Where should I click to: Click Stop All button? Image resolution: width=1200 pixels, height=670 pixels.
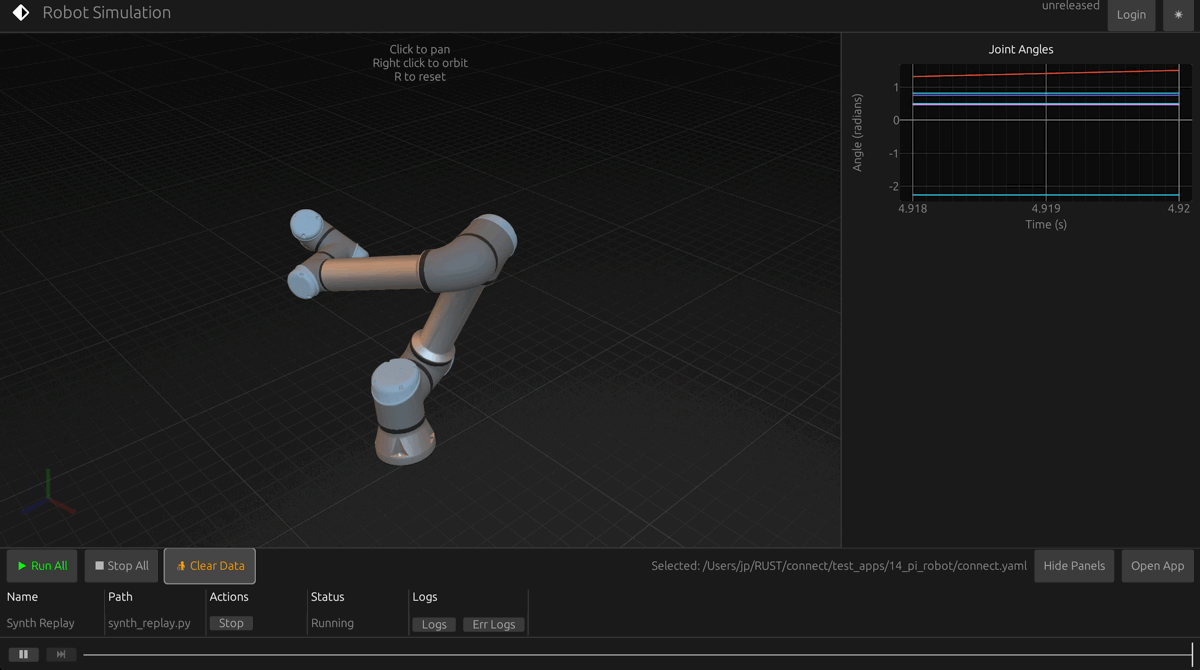coord(121,566)
